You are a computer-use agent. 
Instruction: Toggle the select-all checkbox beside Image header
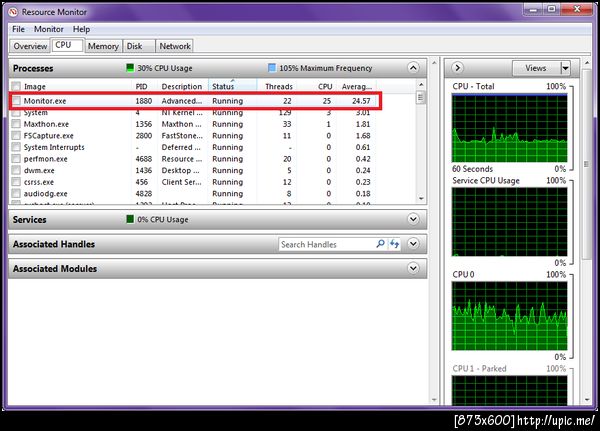pos(16,86)
